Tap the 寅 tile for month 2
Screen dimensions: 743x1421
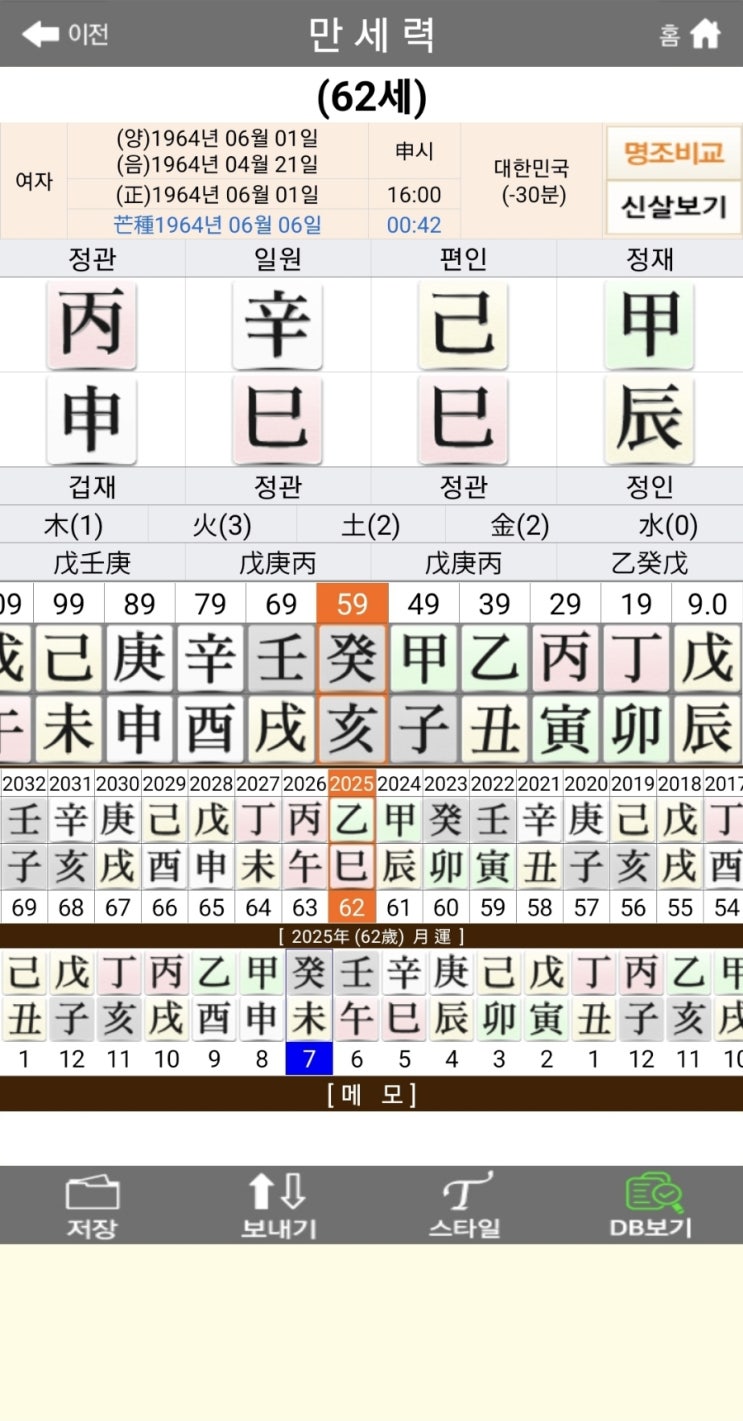[x=545, y=1018]
